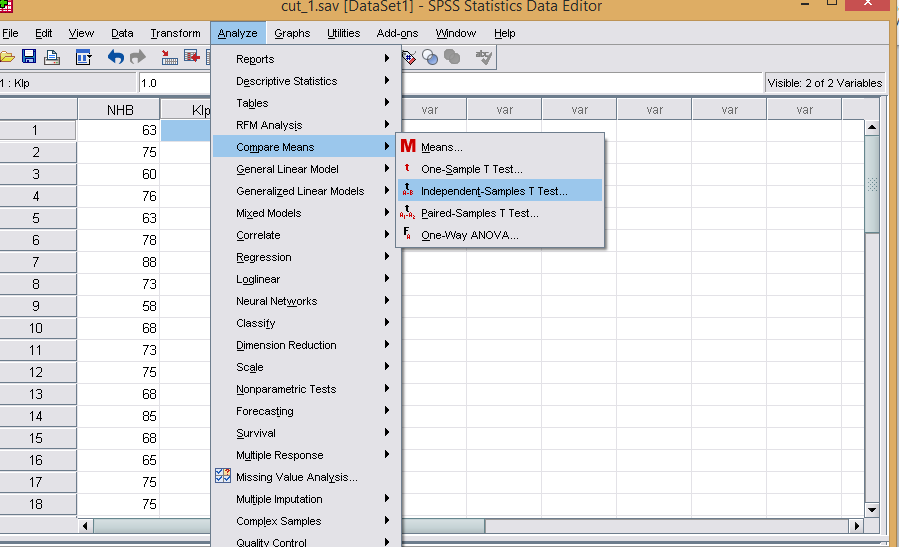Viewport: 899px width, 547px height.
Task: Open the Graphs menu
Action: 292,33
